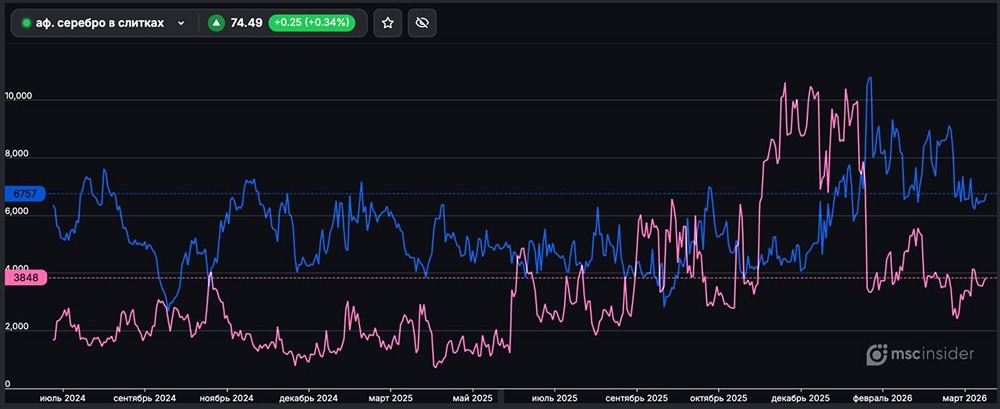Add instrument to favorites with star icon
This screenshot has height=409, width=1000.
tap(388, 22)
